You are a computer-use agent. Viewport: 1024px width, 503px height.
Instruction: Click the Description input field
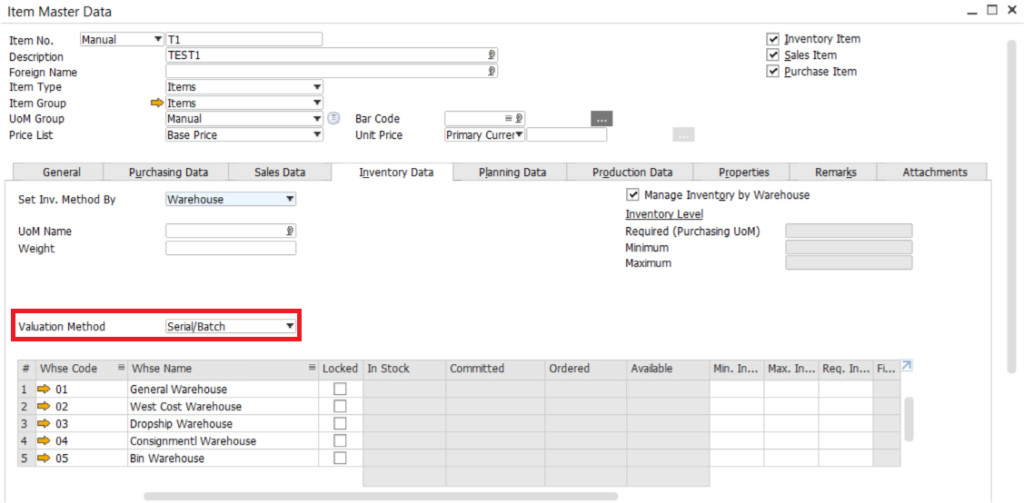[x=332, y=55]
